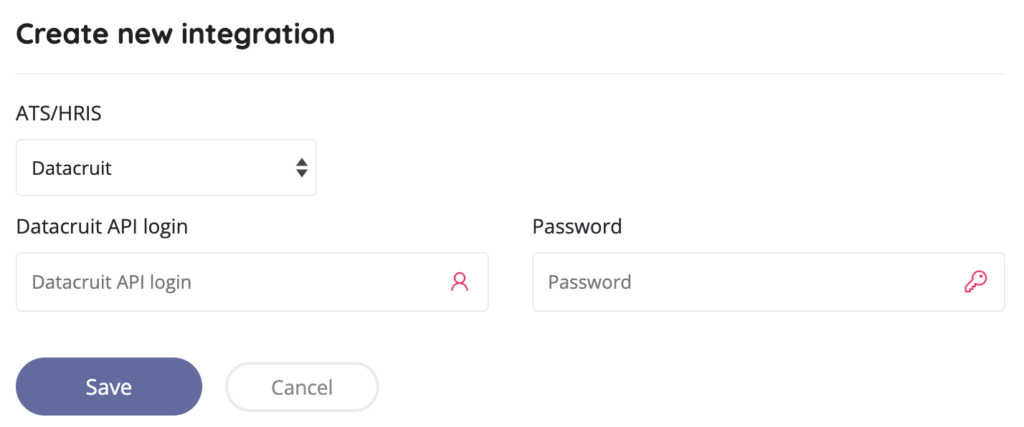
Task: Click the "Save" text on purple button
Action: (109, 387)
